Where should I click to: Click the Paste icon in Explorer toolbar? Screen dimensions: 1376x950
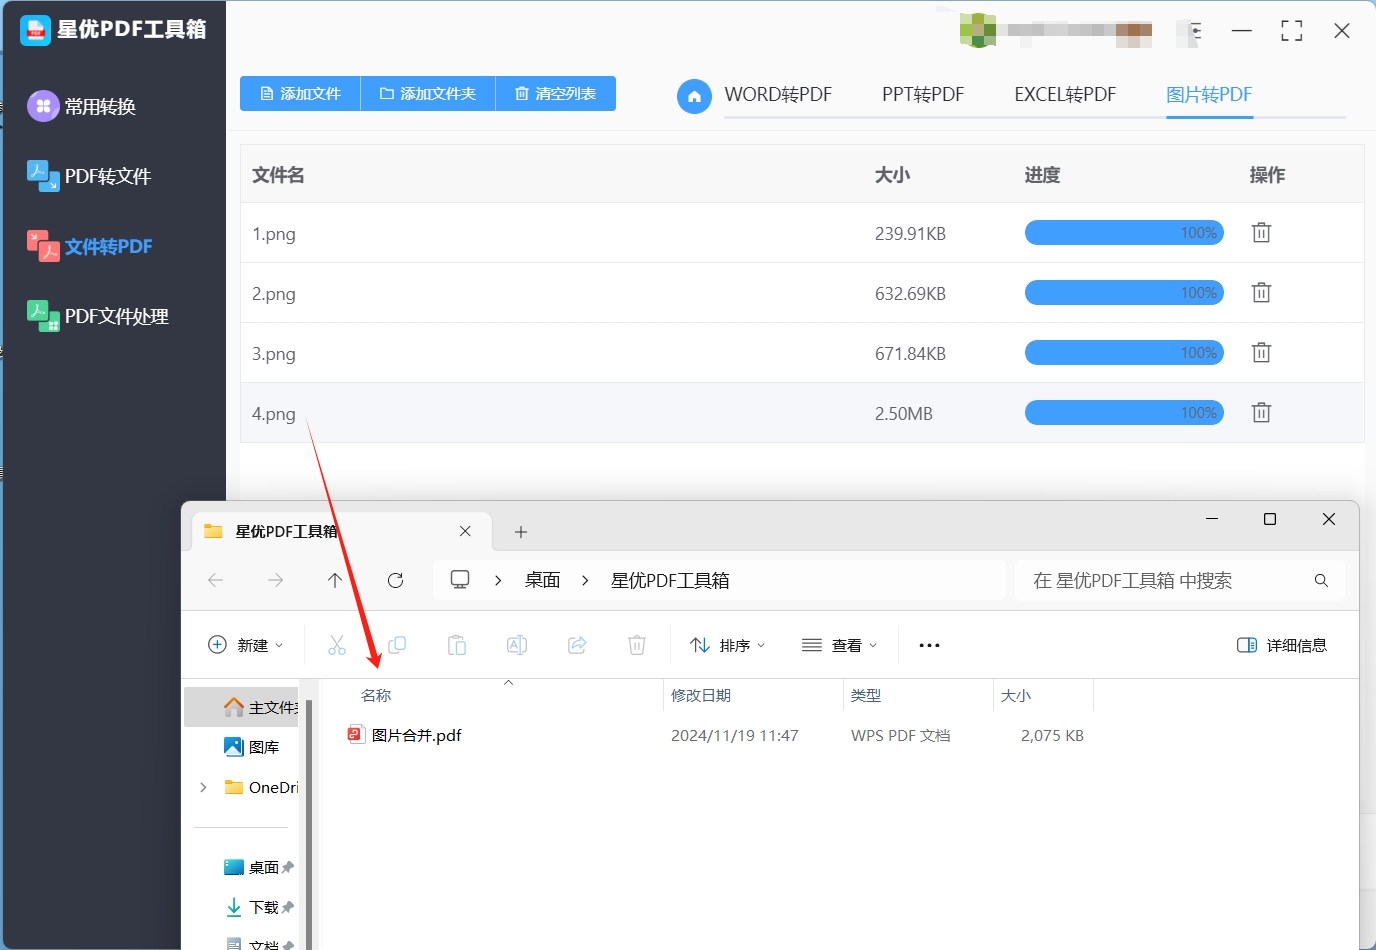click(457, 645)
